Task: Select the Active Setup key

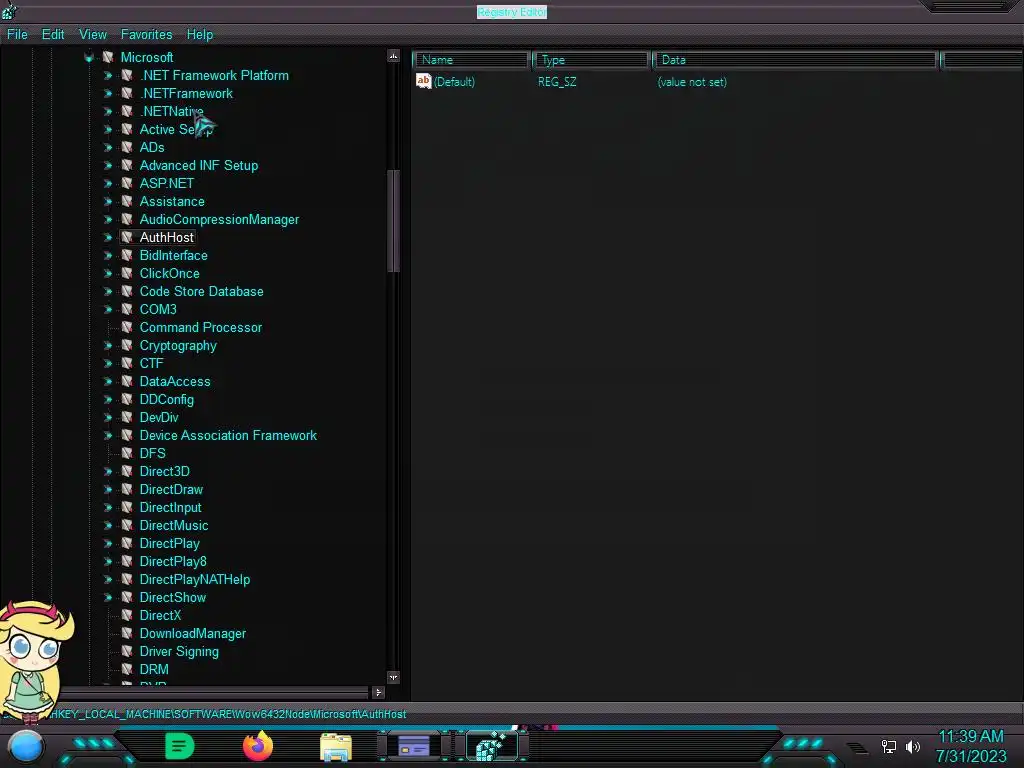Action: pos(176,129)
